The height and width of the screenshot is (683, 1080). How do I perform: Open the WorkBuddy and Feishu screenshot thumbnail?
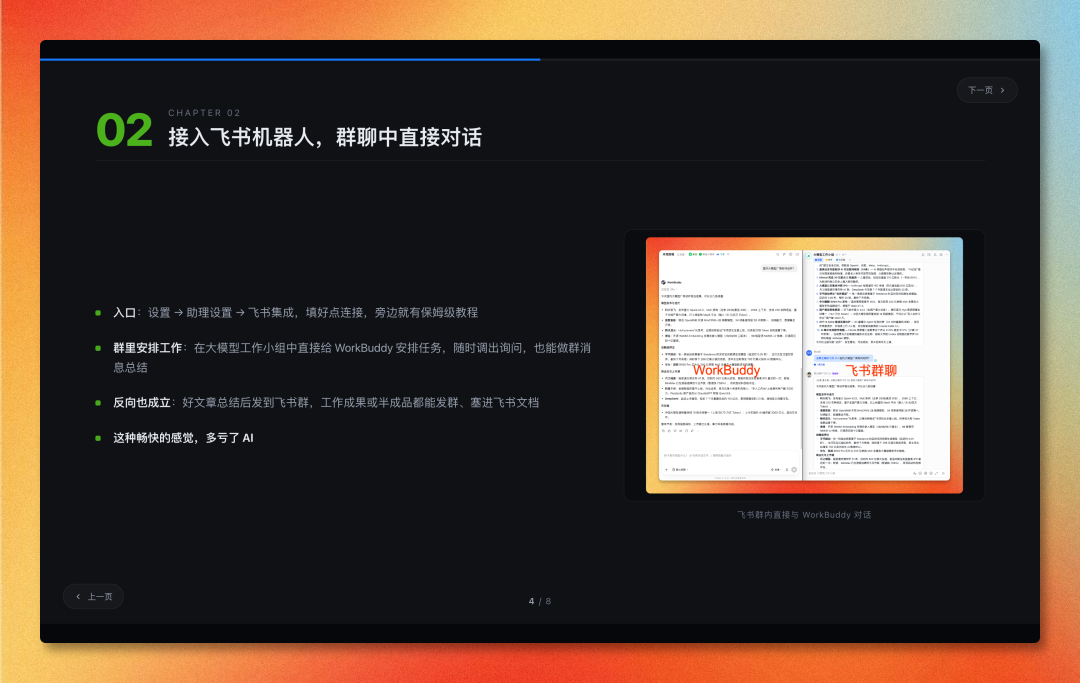coord(804,365)
